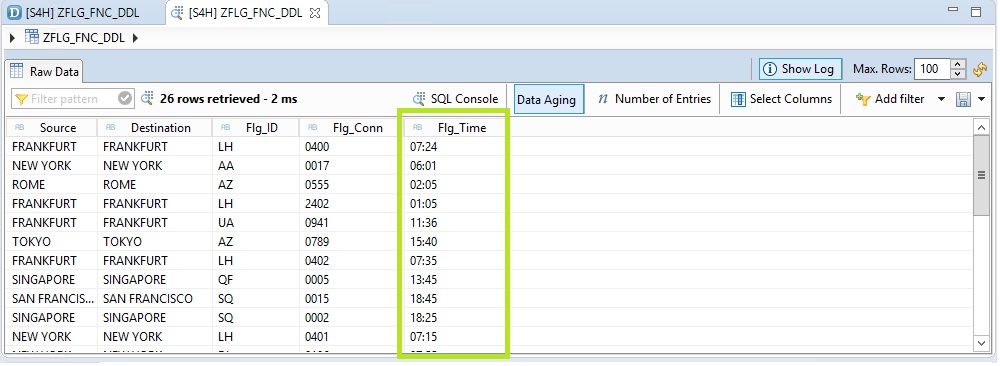Toggle the Show Log button
This screenshot has width=1000, height=366.
click(x=800, y=69)
